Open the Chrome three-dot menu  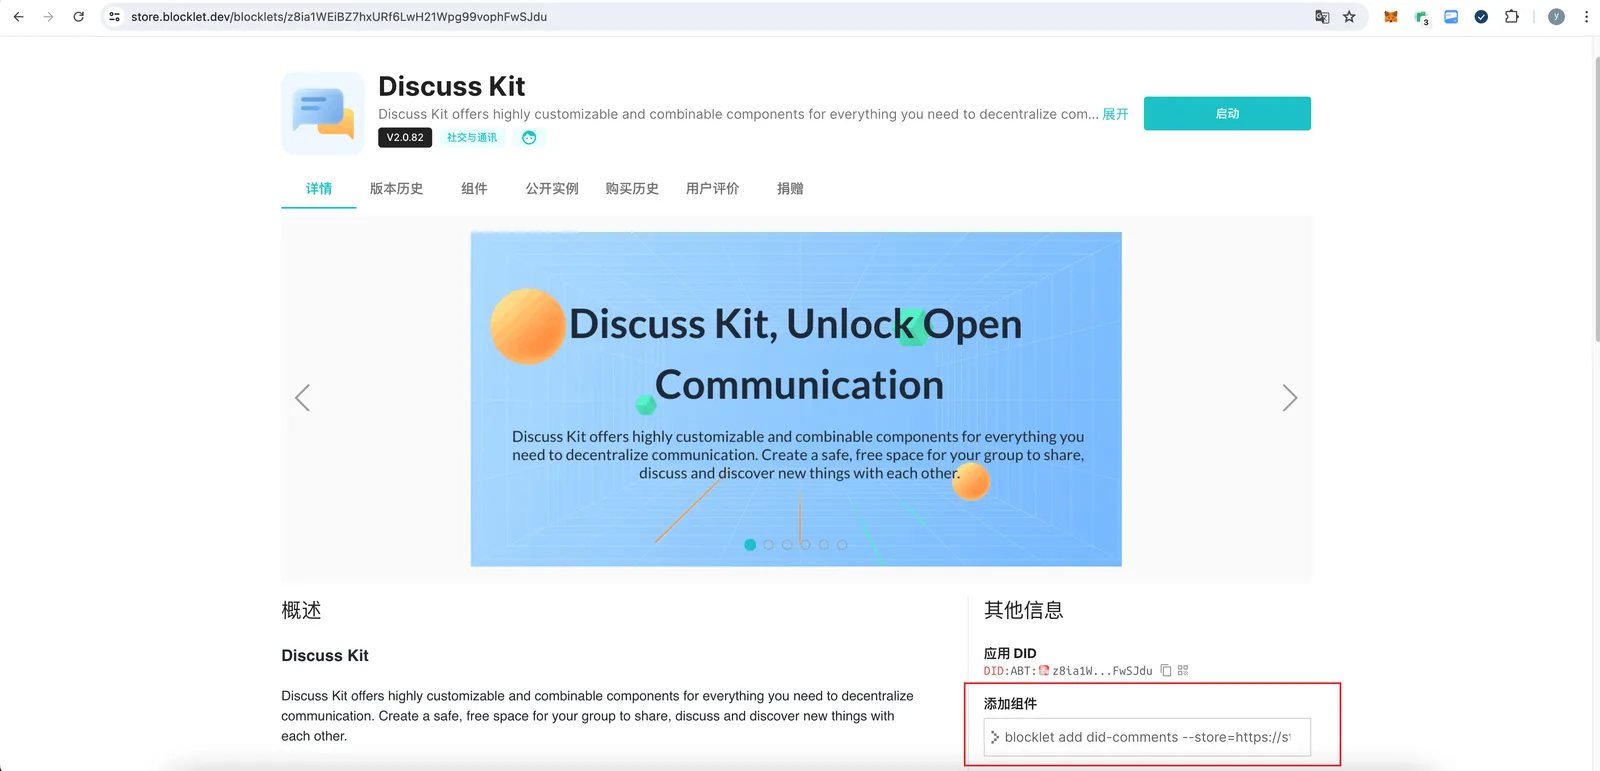1586,17
